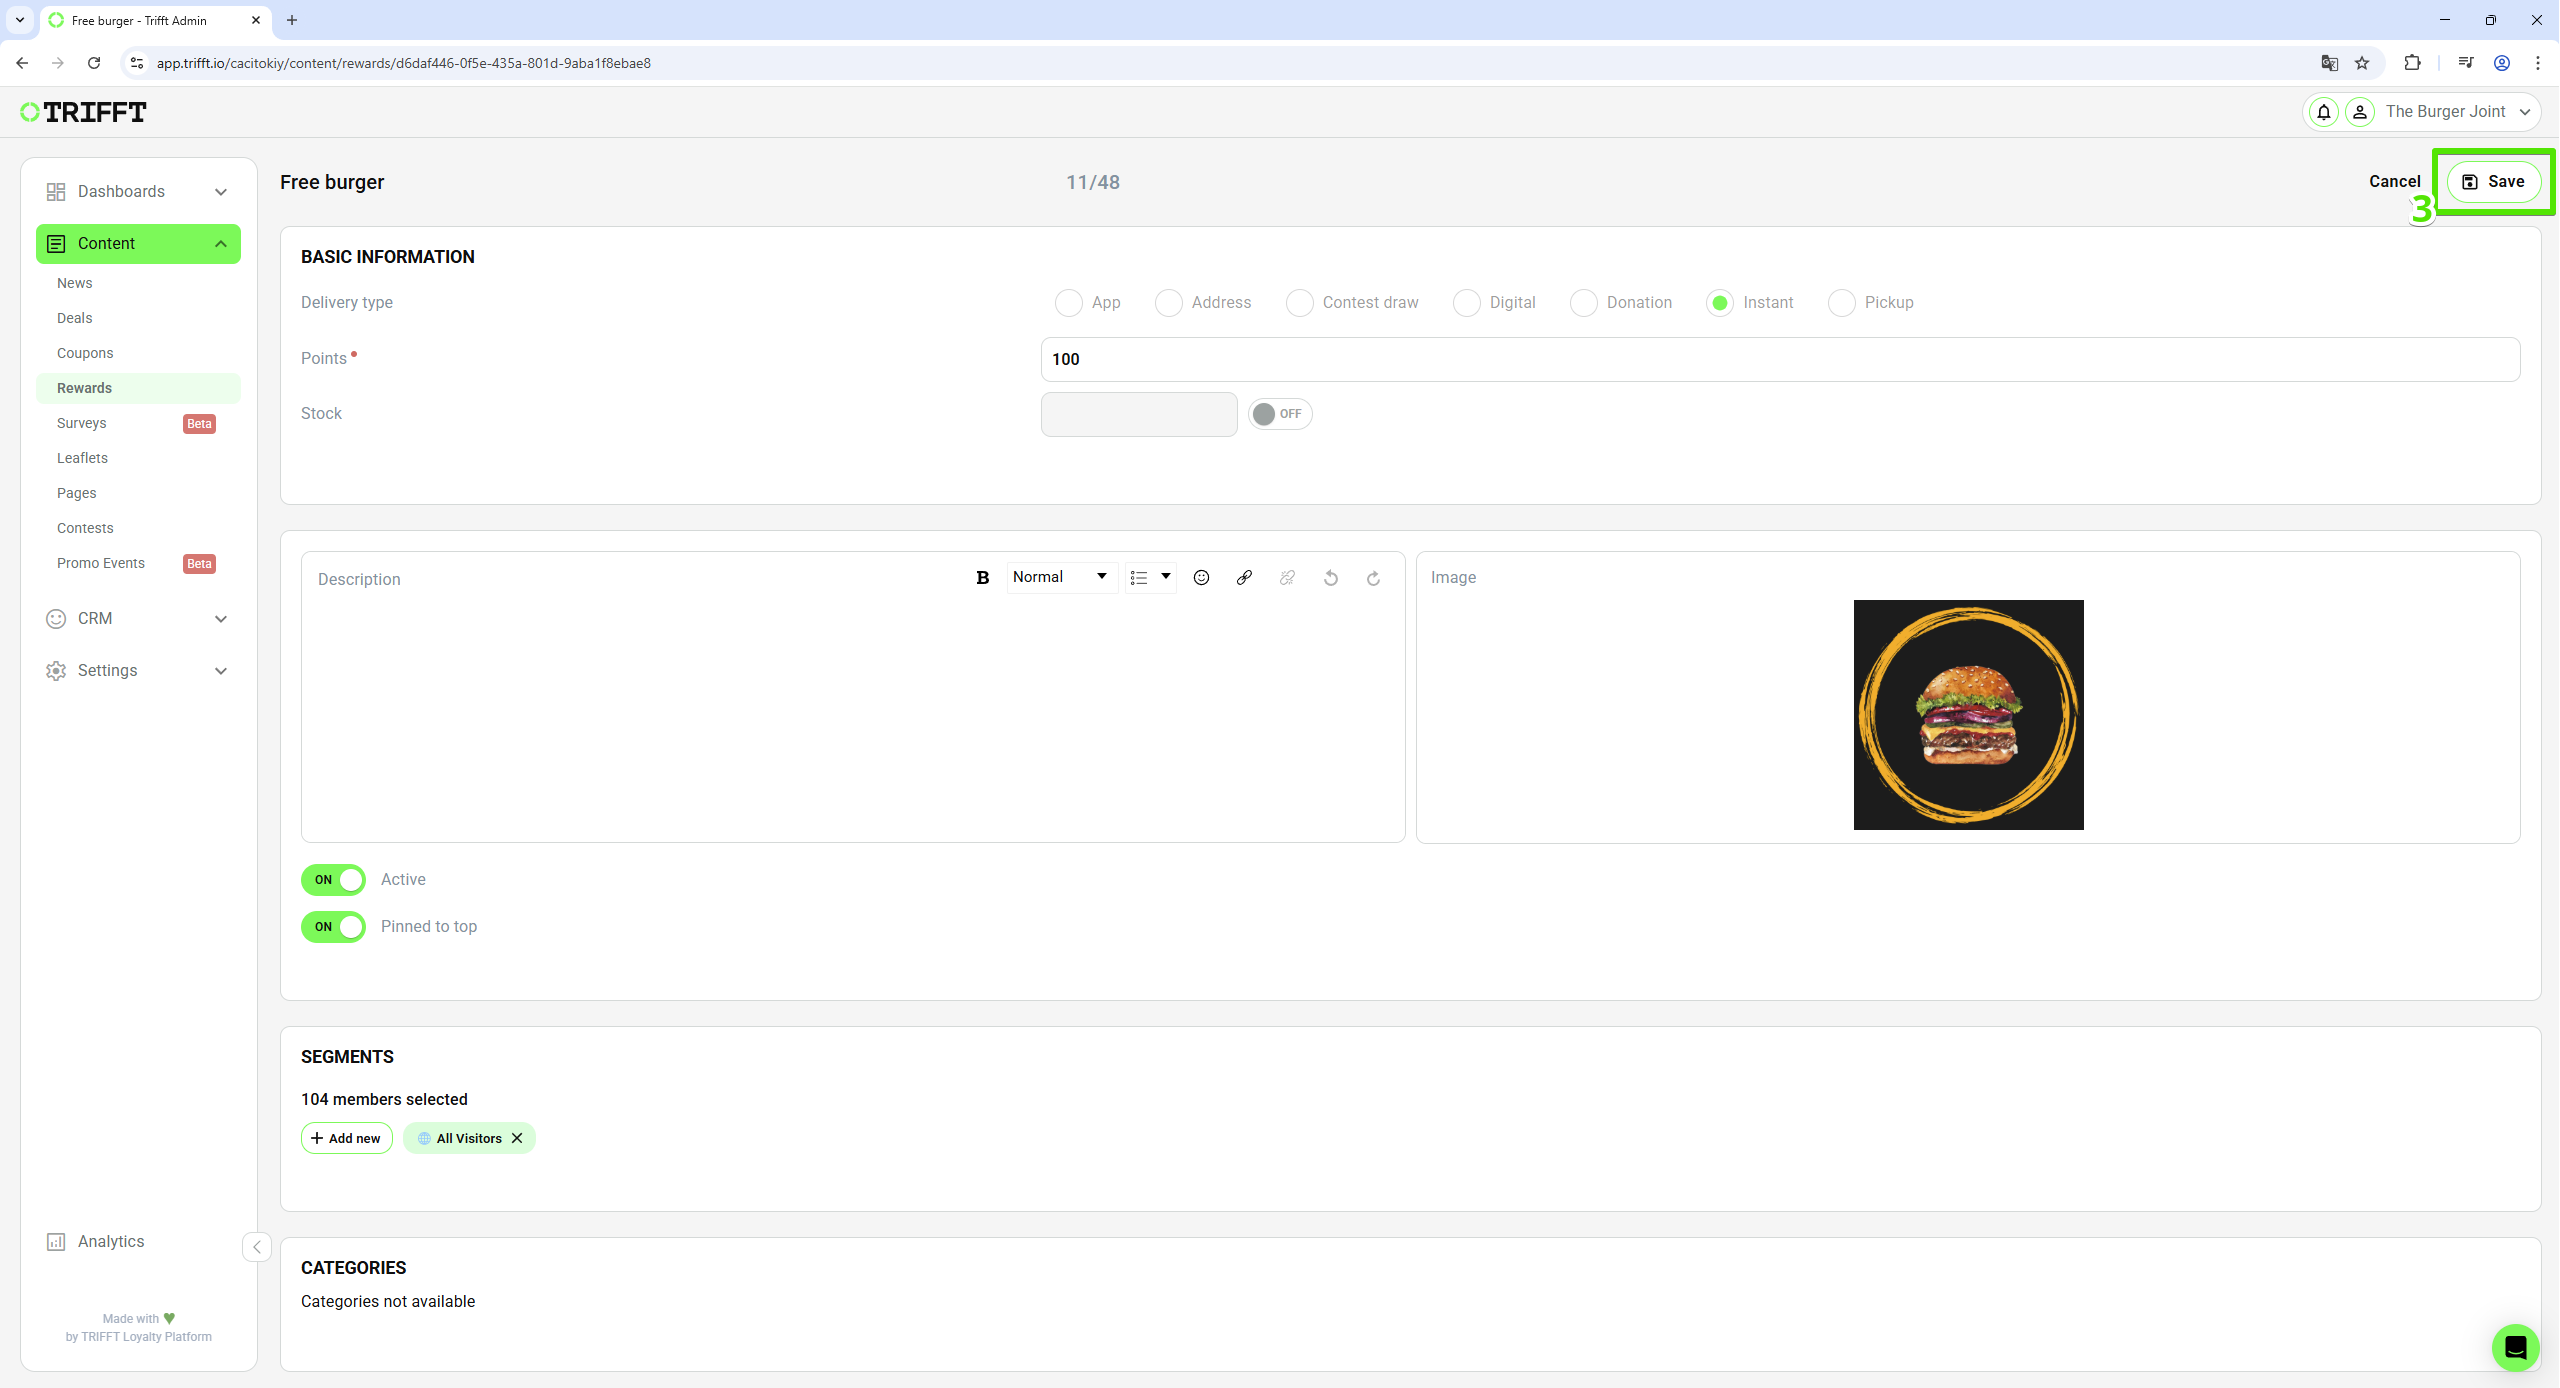
Task: Enable the Stock toggle switch
Action: (x=1279, y=414)
